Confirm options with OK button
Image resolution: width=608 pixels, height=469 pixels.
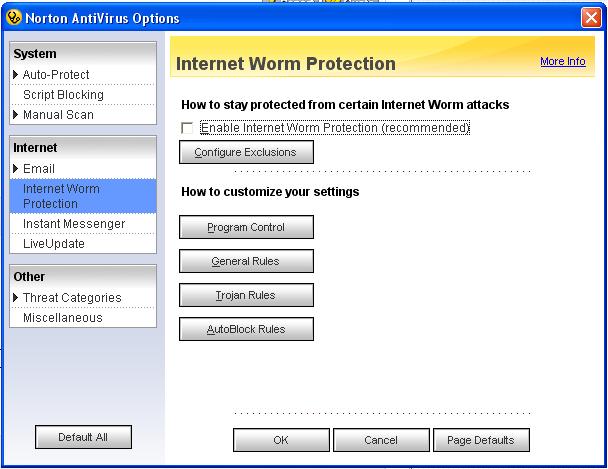(x=281, y=440)
